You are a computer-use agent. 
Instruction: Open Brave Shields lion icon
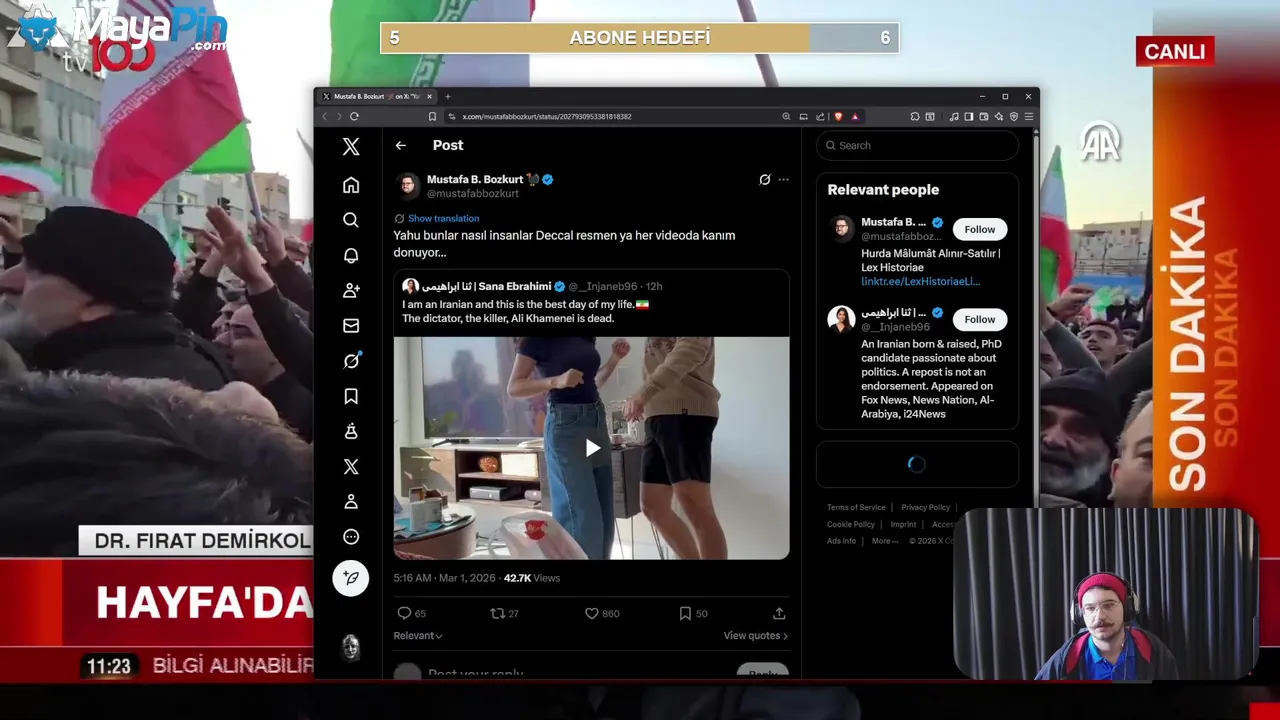(838, 116)
